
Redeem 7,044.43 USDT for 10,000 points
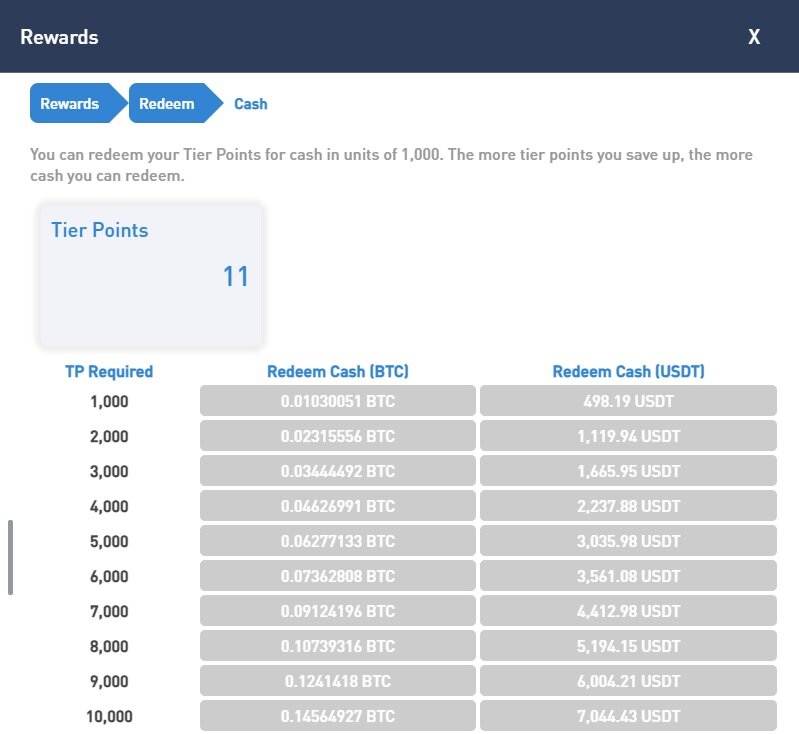[x=628, y=716]
